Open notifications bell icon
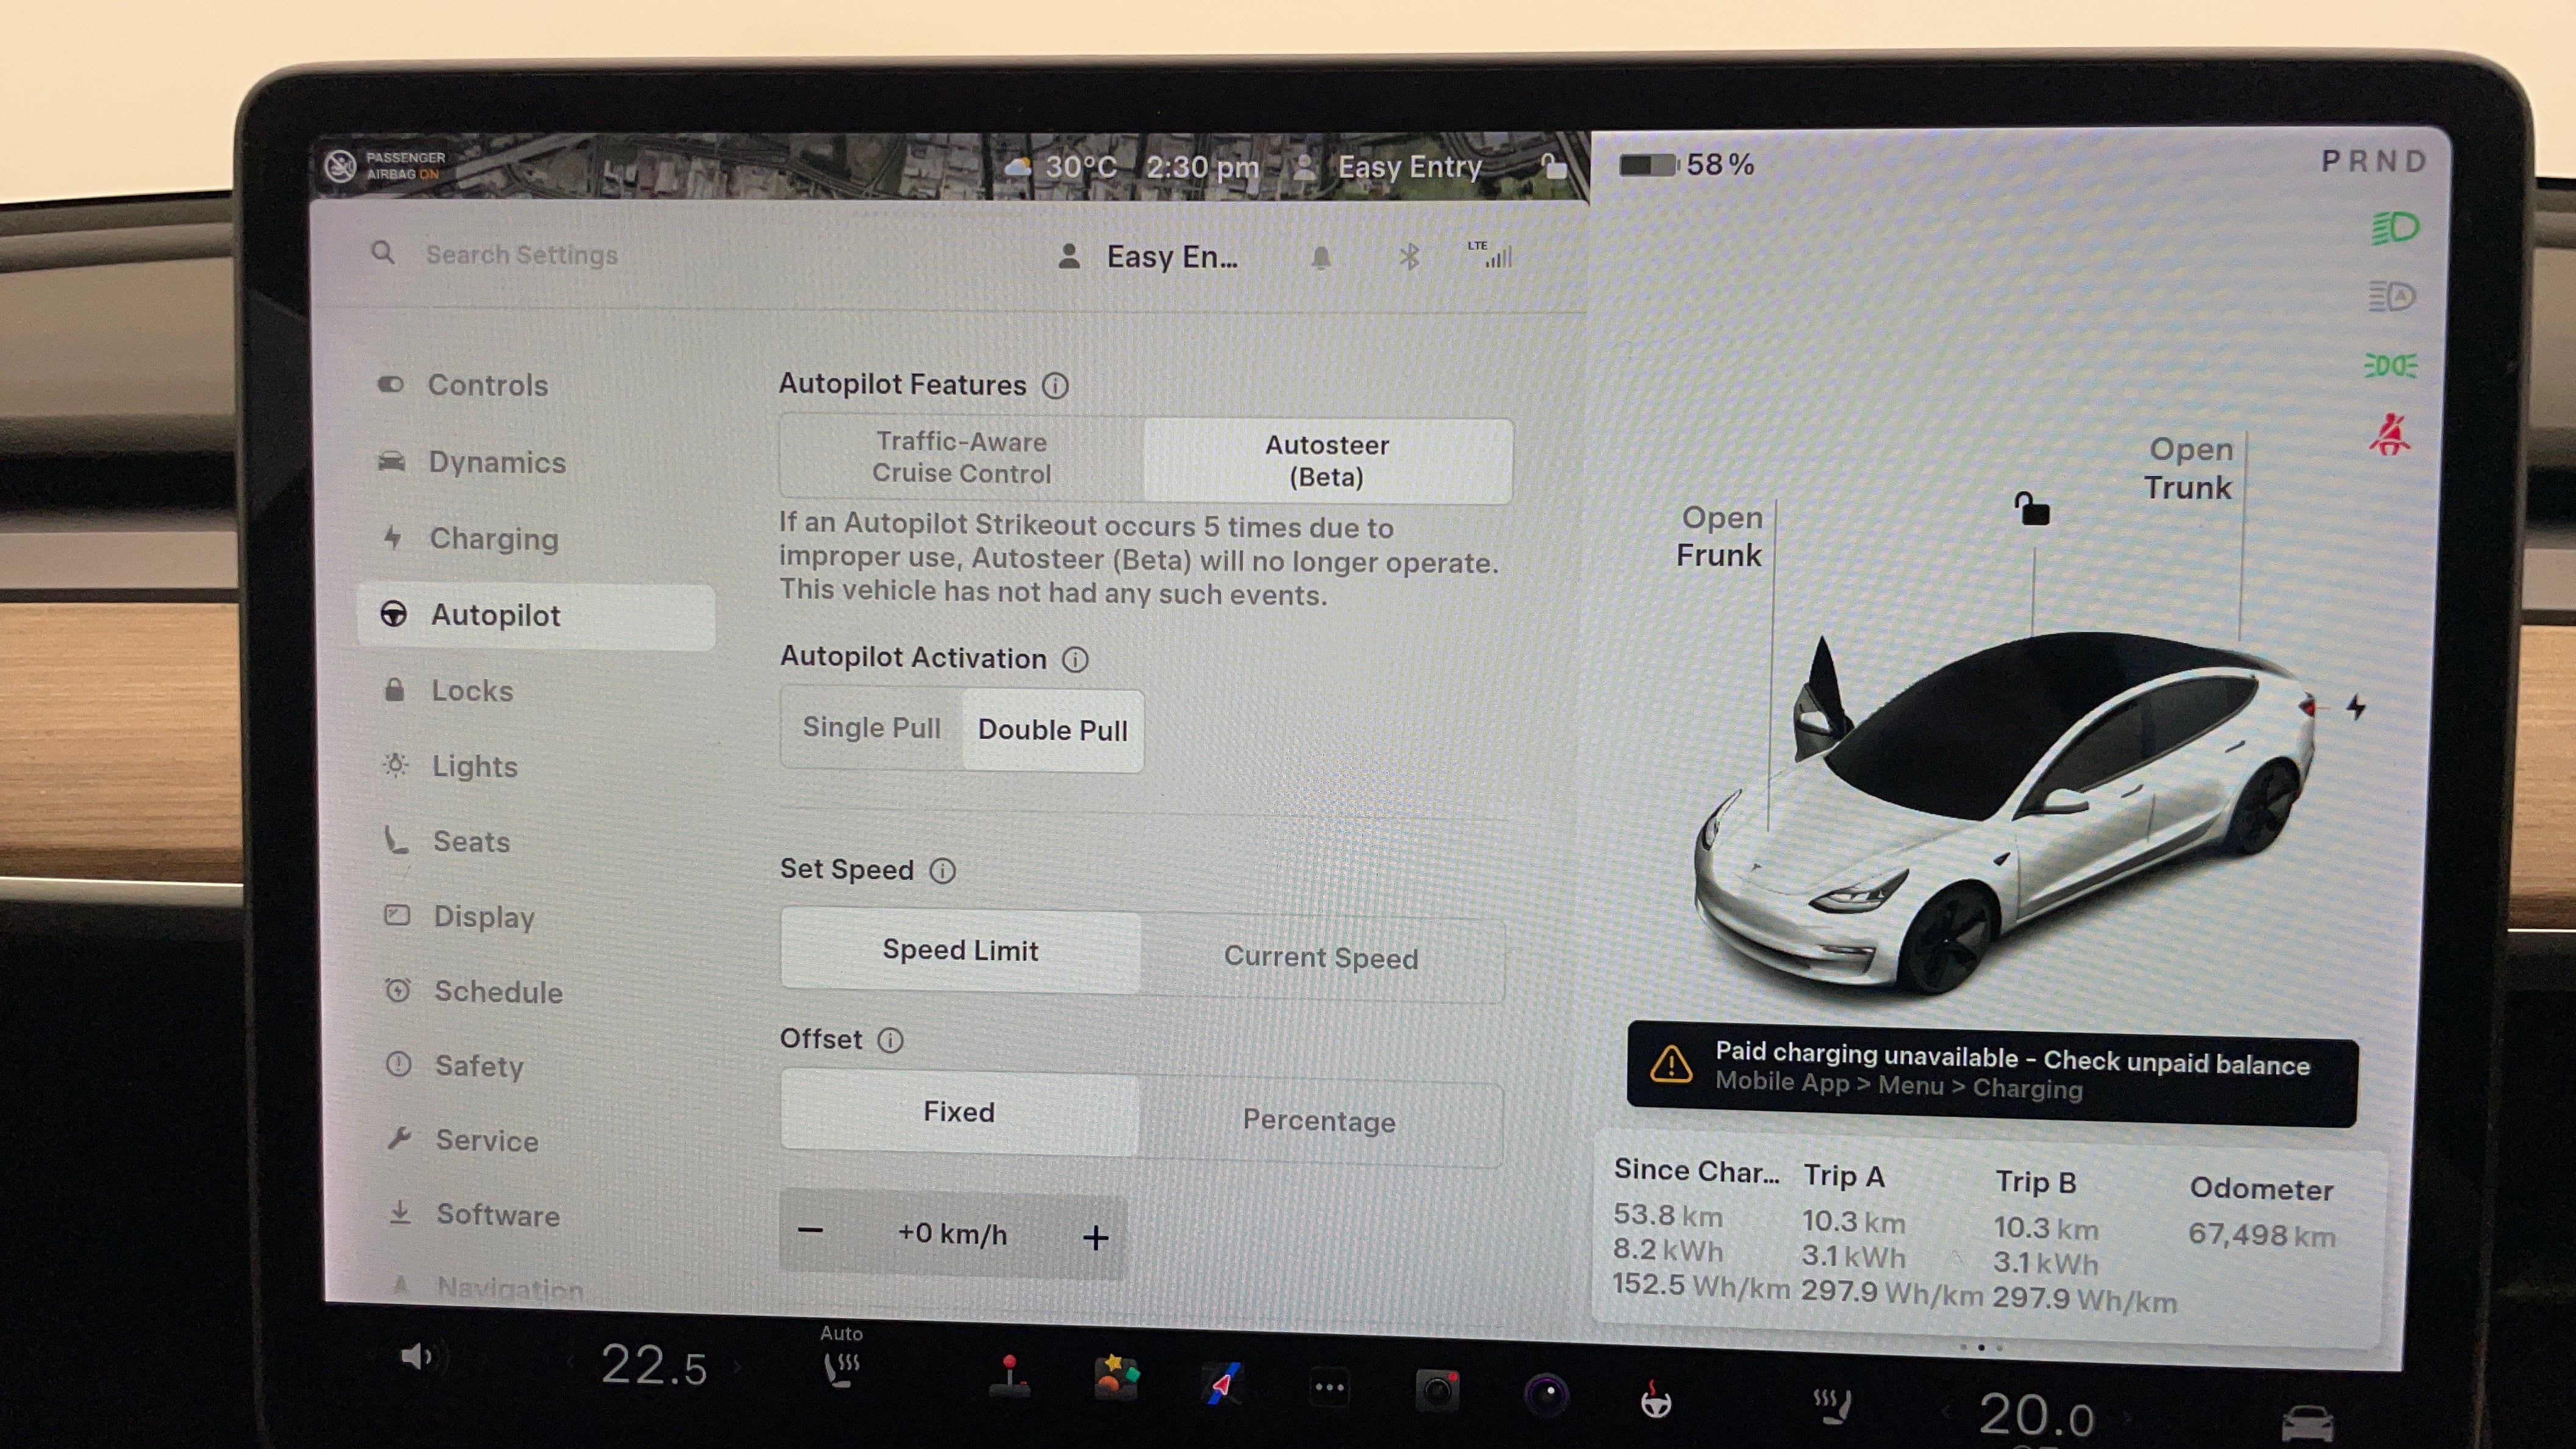2576x1449 pixels. (x=1321, y=258)
